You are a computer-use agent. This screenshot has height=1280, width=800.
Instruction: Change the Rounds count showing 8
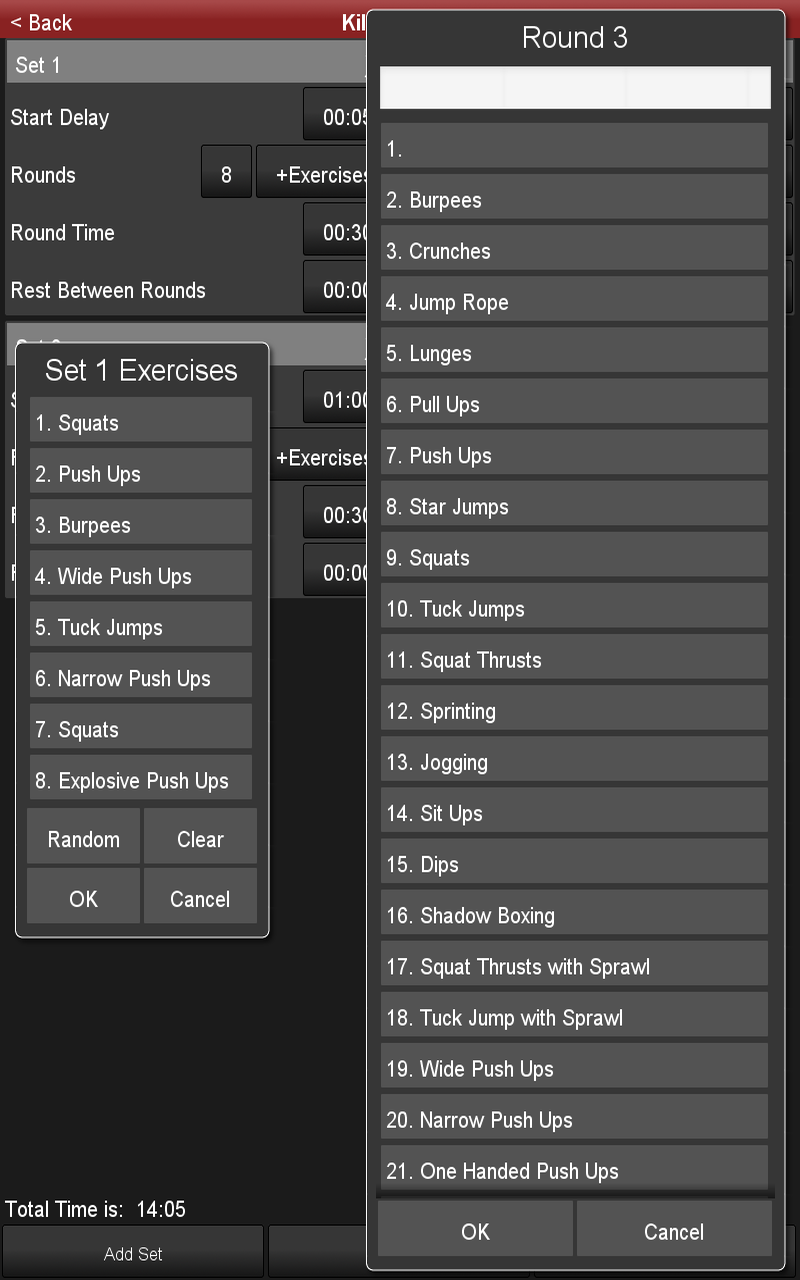(226, 175)
